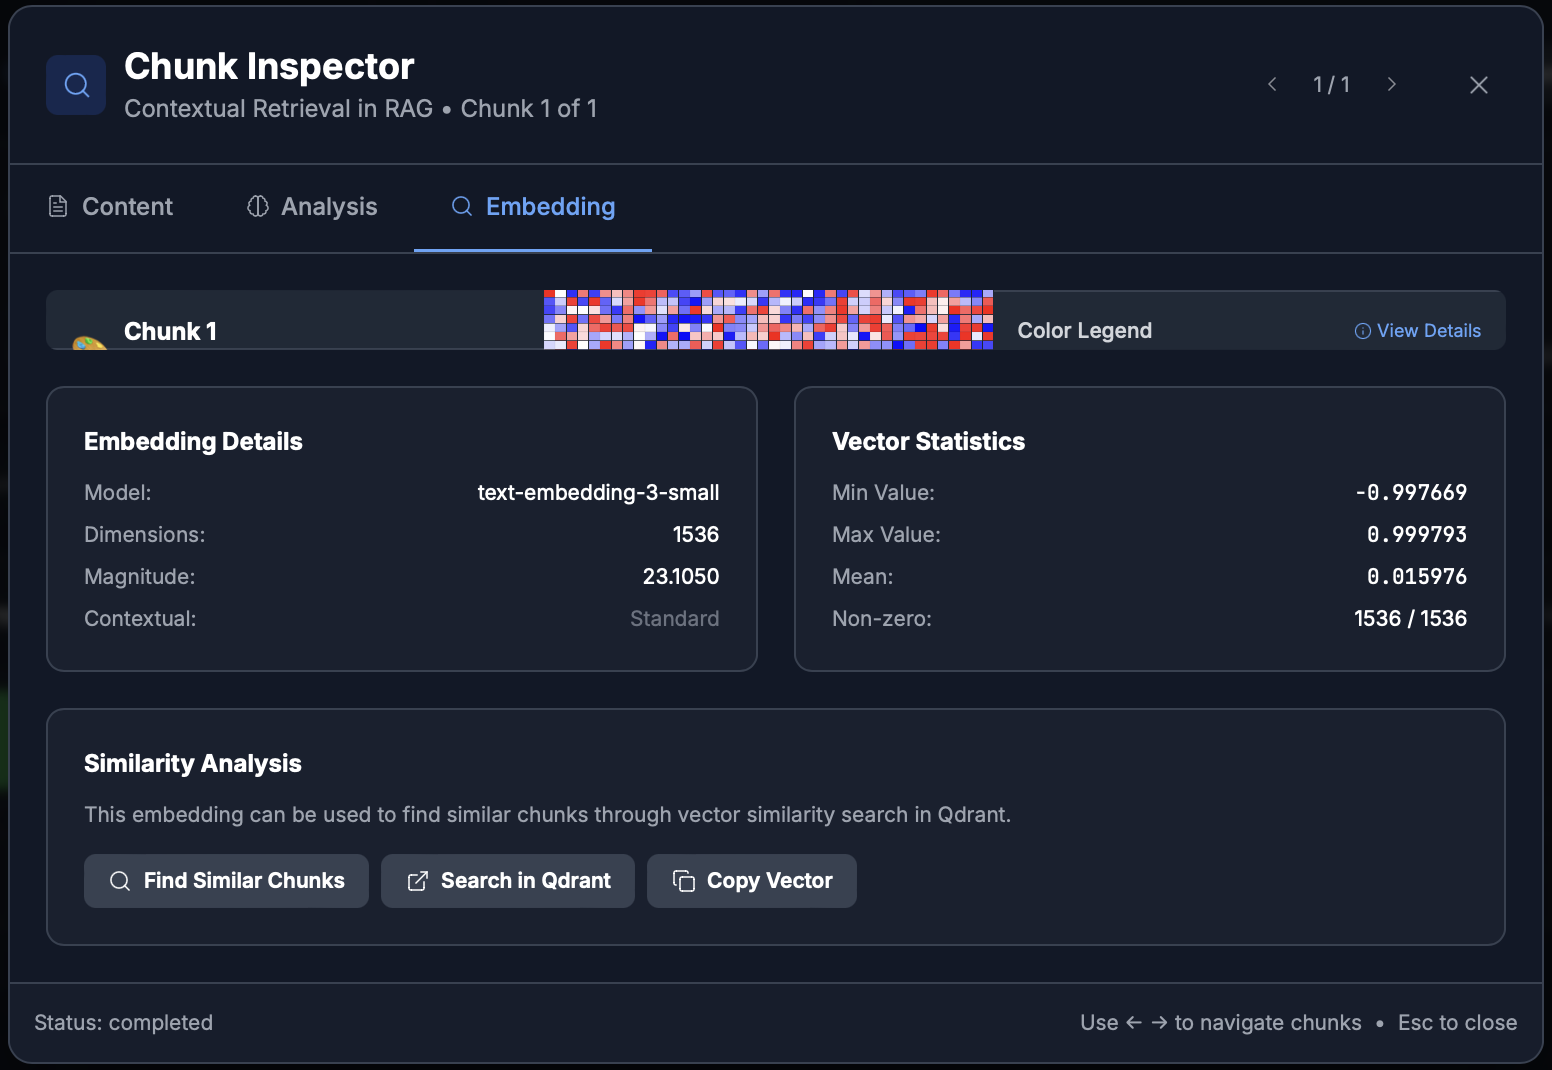
Task: Click model name text-embedding-3-small
Action: tap(598, 492)
